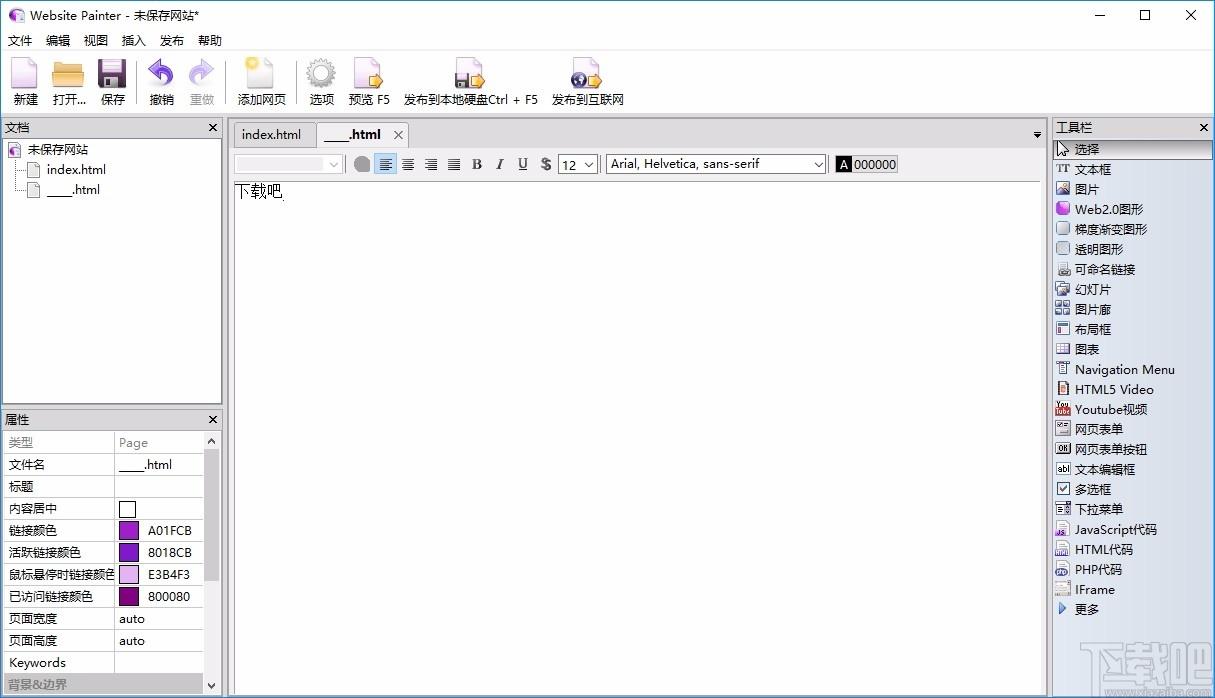The width and height of the screenshot is (1215, 698).
Task: Toggle underline text formatting
Action: click(x=523, y=164)
